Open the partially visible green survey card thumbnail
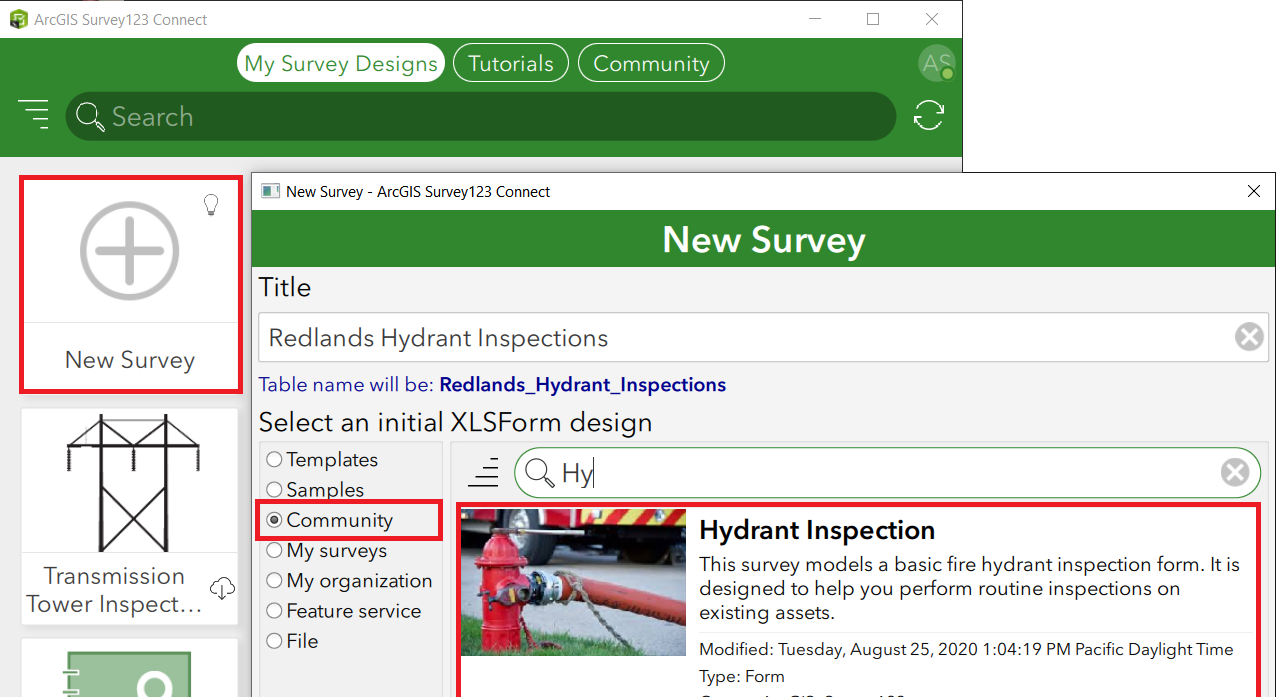 click(x=130, y=674)
